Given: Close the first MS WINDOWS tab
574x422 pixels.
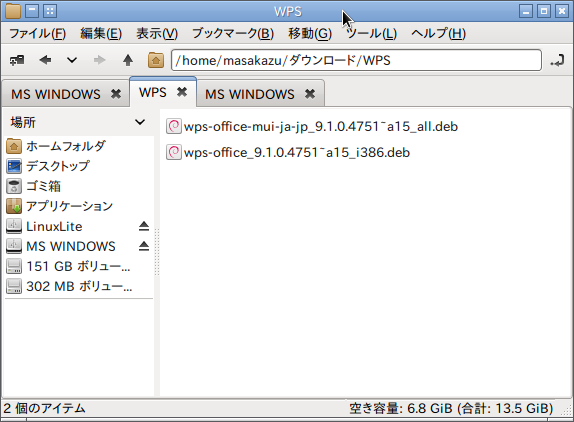Looking at the screenshot, I should 116,94.
